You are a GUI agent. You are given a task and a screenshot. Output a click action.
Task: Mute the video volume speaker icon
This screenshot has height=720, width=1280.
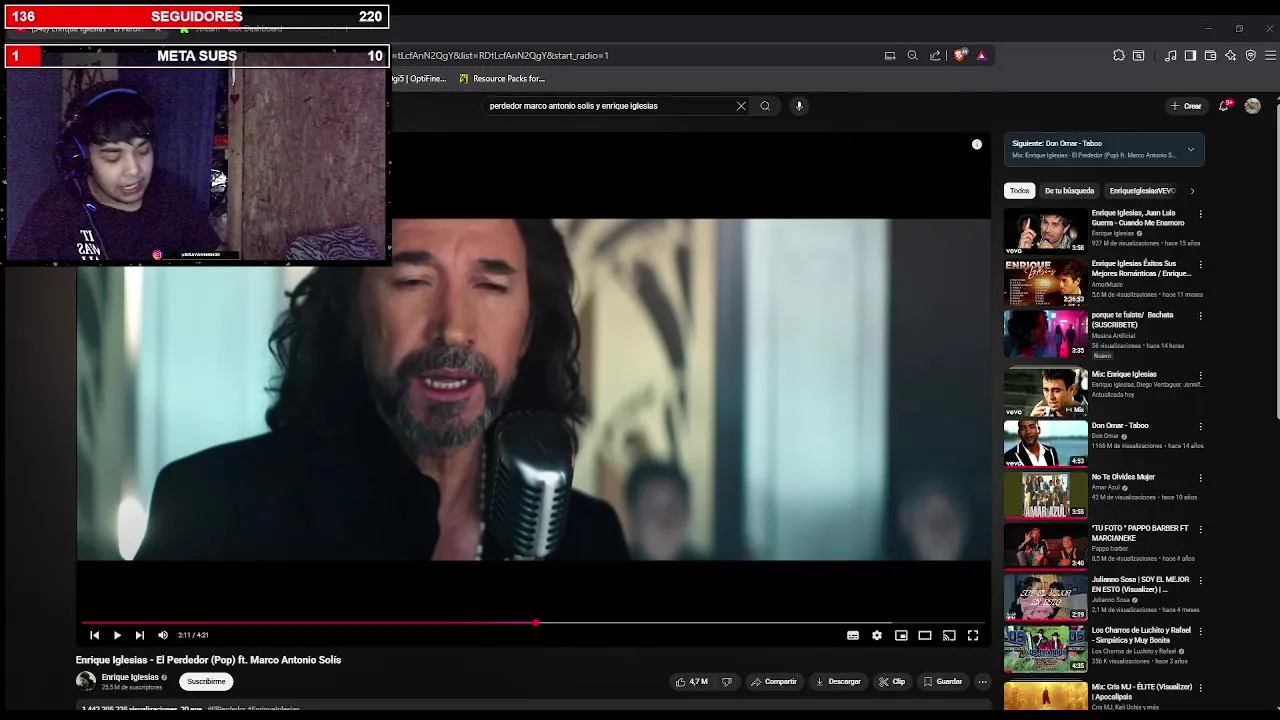tap(163, 635)
